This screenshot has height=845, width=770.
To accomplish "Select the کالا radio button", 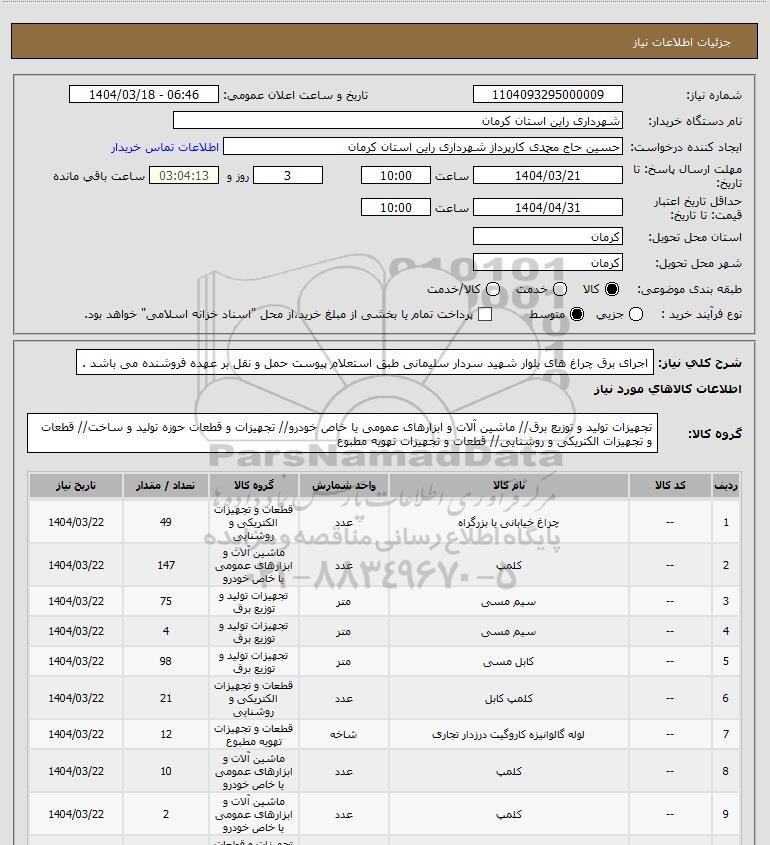I will 612,289.
